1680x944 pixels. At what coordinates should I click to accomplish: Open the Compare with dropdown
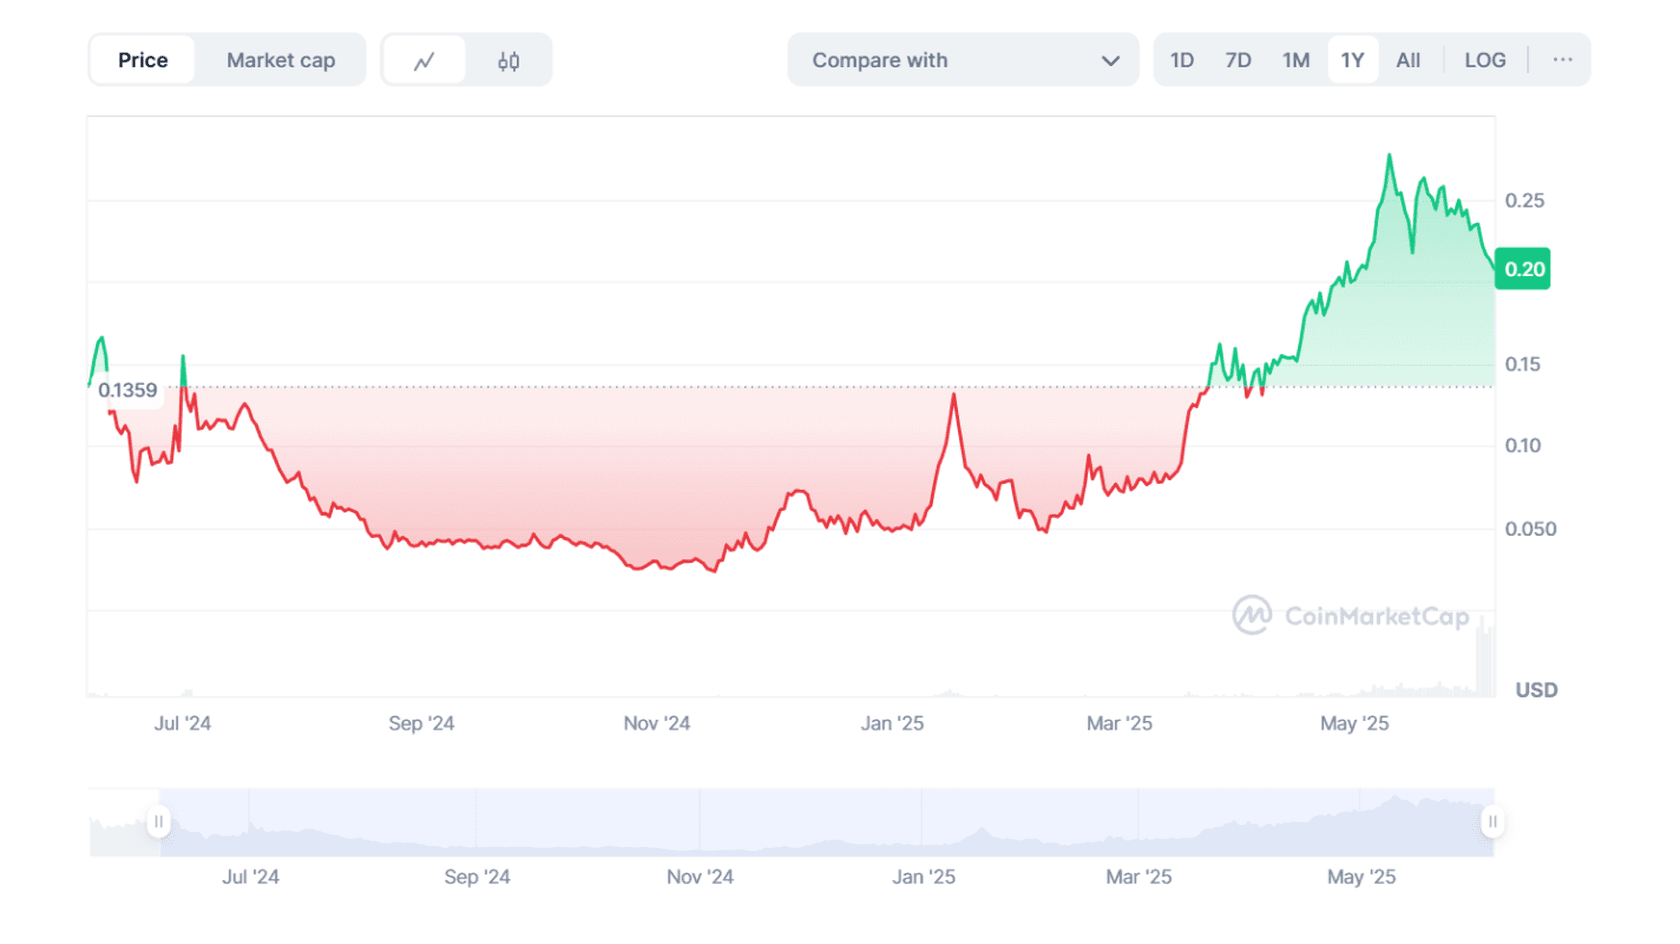pos(963,60)
